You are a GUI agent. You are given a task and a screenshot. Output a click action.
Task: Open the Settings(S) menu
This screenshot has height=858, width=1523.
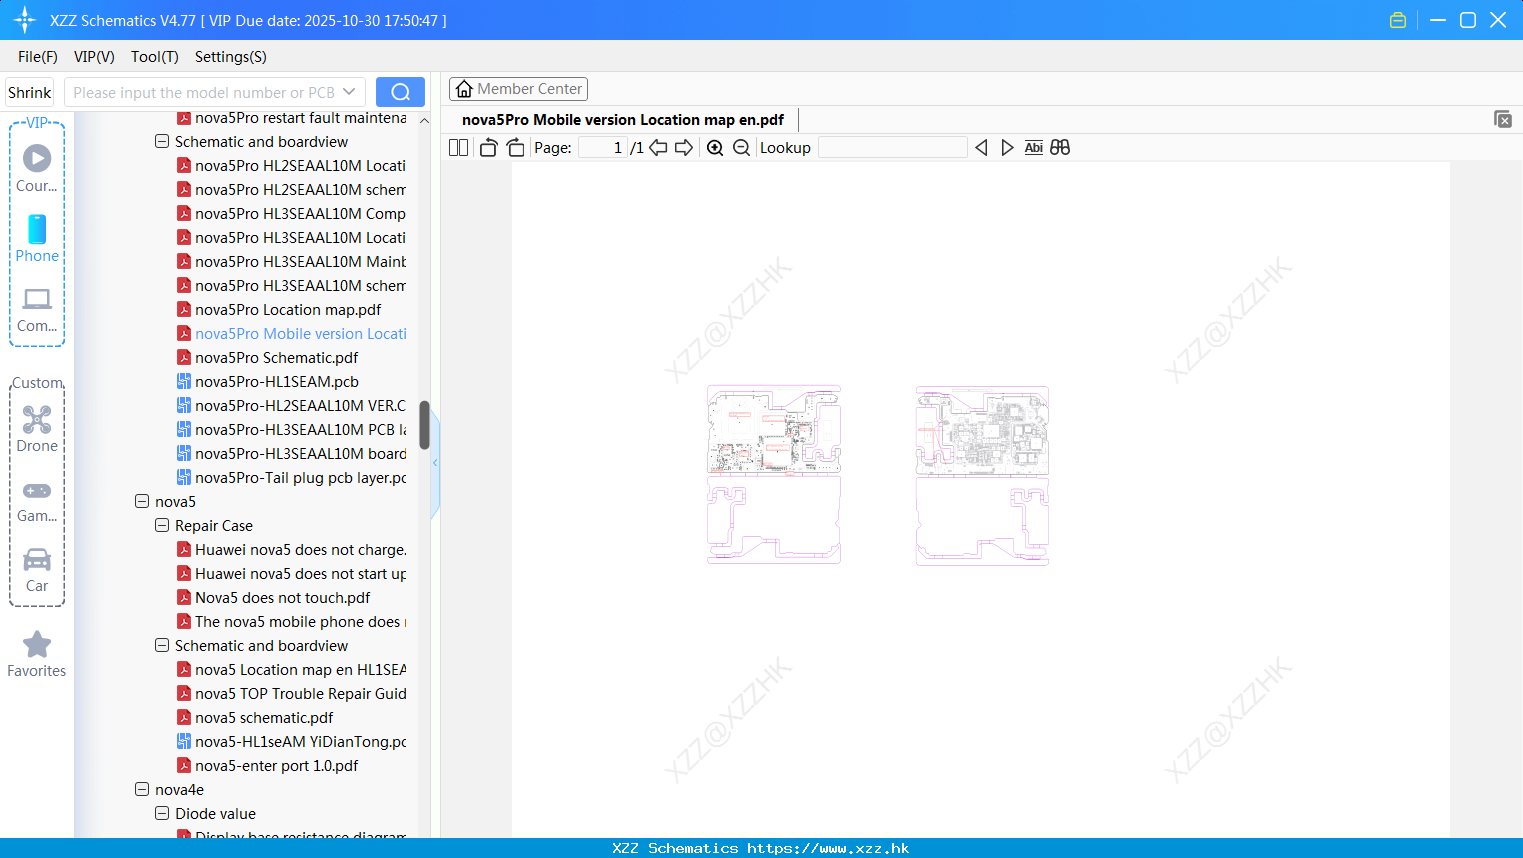231,56
